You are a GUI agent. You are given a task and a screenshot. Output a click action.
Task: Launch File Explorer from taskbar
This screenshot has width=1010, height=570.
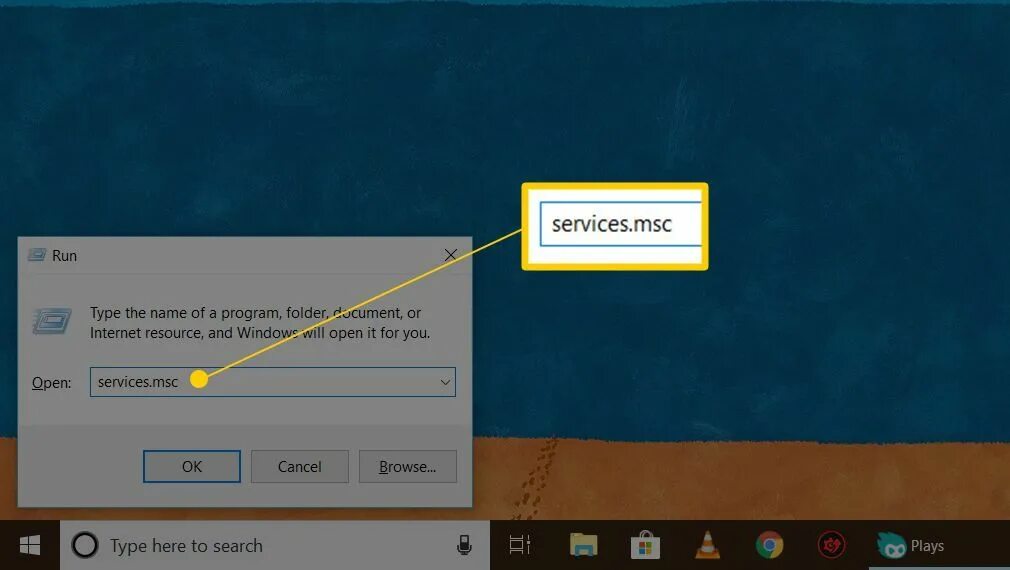point(584,546)
